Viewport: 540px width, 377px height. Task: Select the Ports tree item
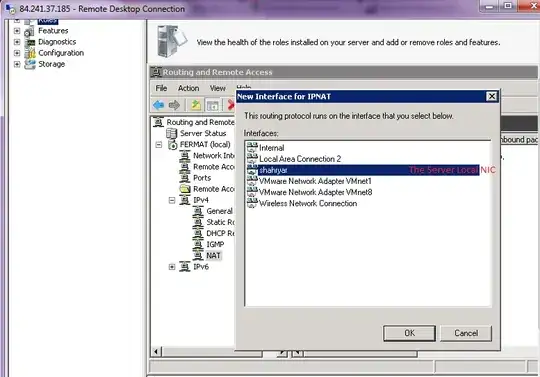coord(202,178)
